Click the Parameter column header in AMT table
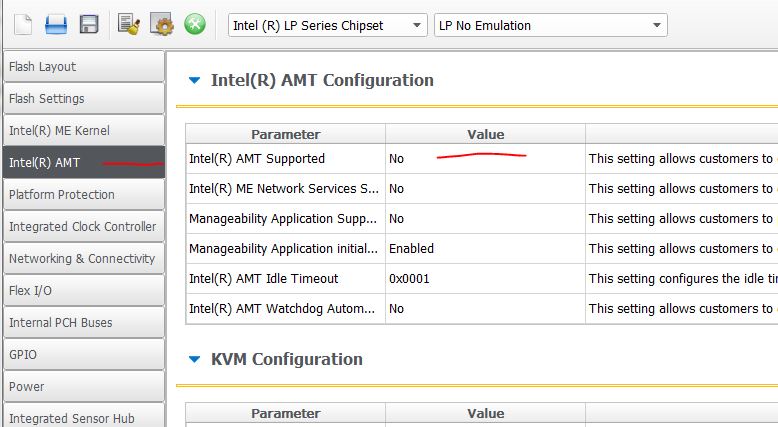This screenshot has width=778, height=427. click(285, 134)
